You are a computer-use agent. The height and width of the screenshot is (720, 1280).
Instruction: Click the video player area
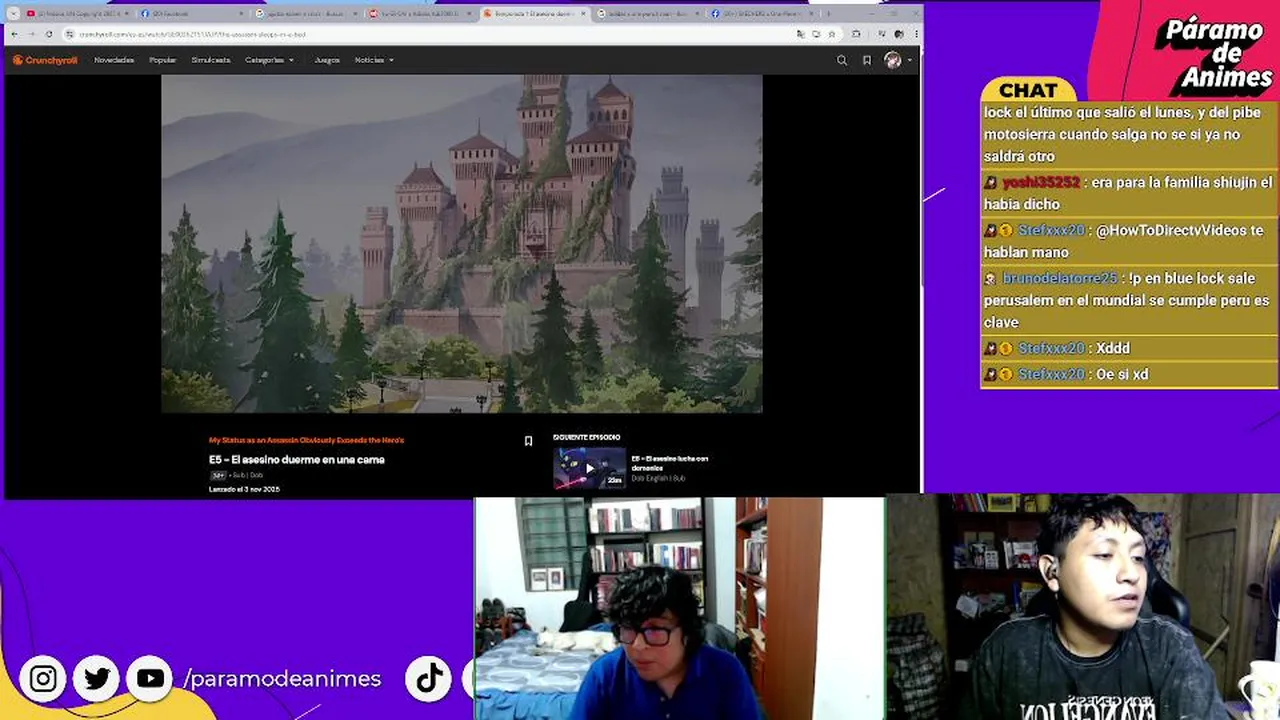(462, 243)
